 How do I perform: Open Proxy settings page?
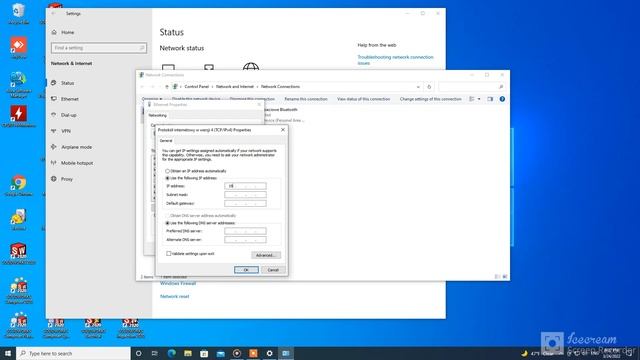67,179
